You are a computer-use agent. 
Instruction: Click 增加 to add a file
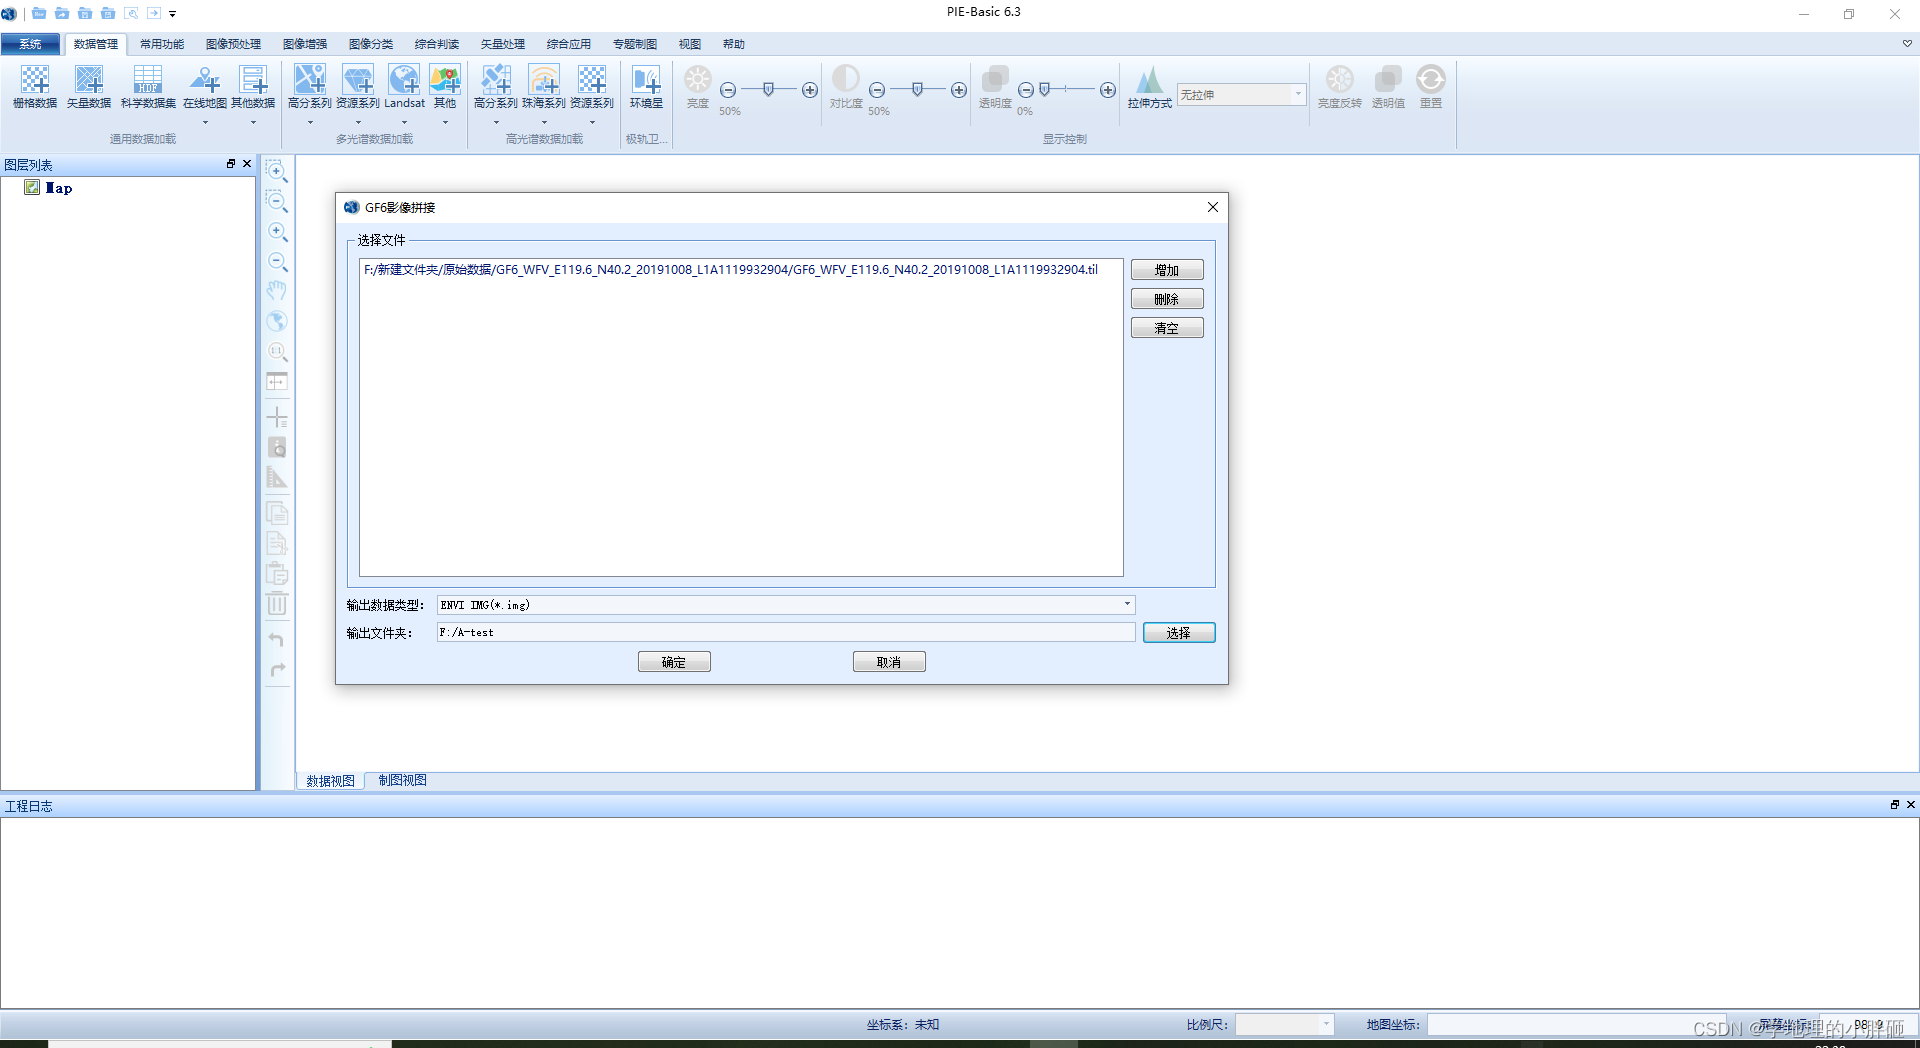[x=1167, y=270]
